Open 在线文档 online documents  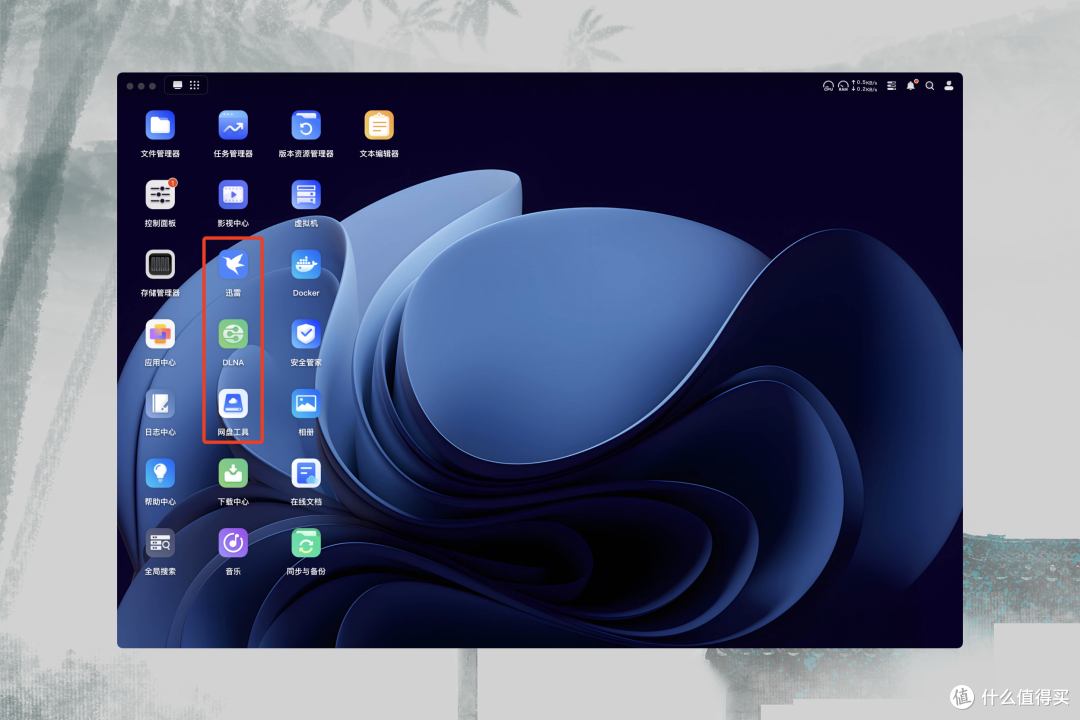click(x=306, y=473)
